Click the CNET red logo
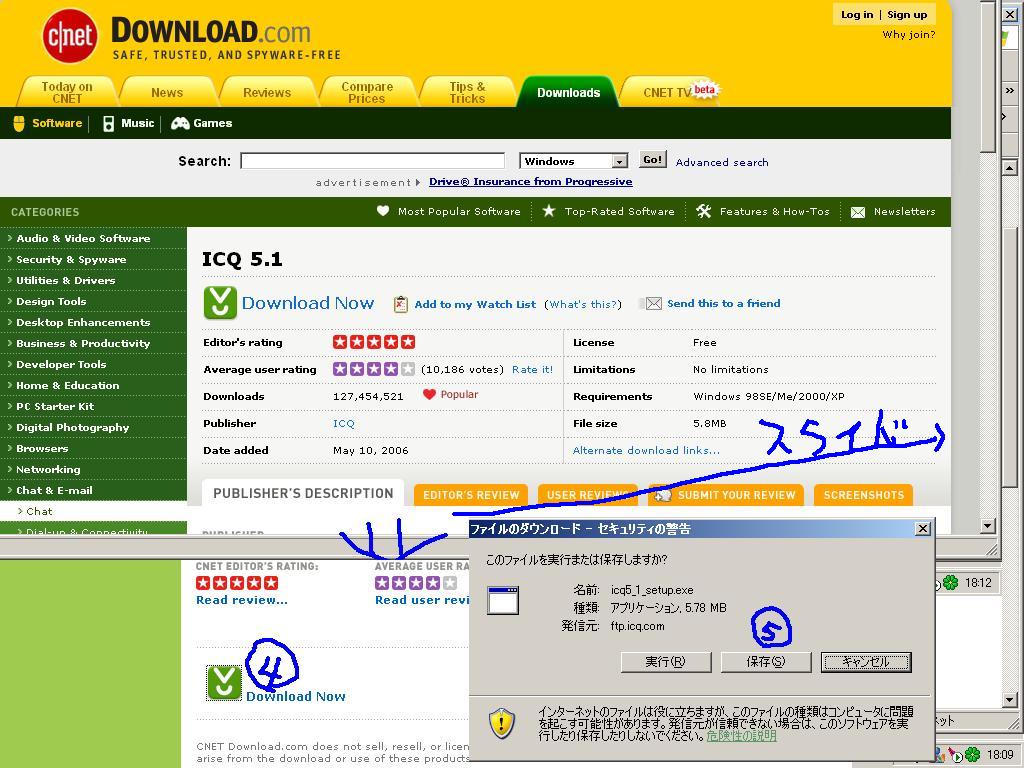This screenshot has width=1024, height=768. [x=70, y=36]
